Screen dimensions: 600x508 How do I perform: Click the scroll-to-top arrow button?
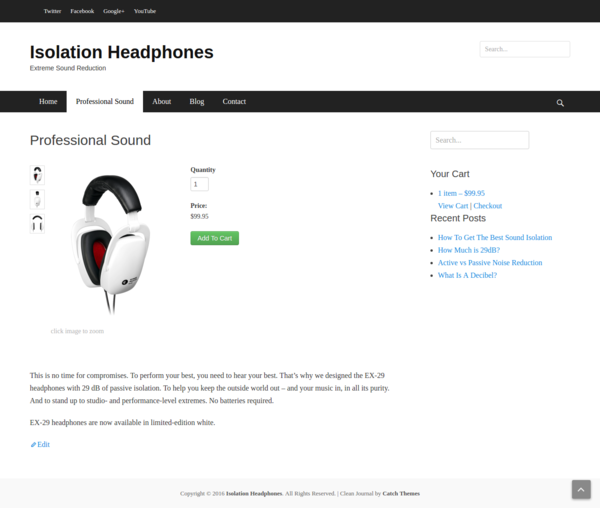[x=581, y=489]
